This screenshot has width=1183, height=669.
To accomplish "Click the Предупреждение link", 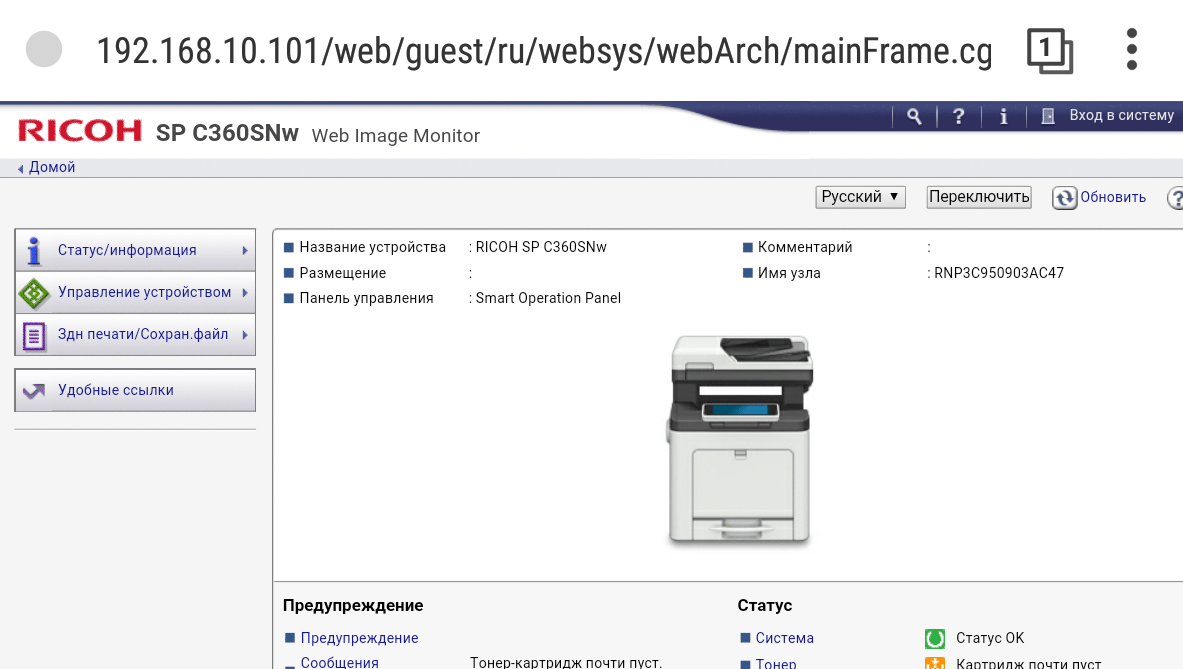I will 359,638.
